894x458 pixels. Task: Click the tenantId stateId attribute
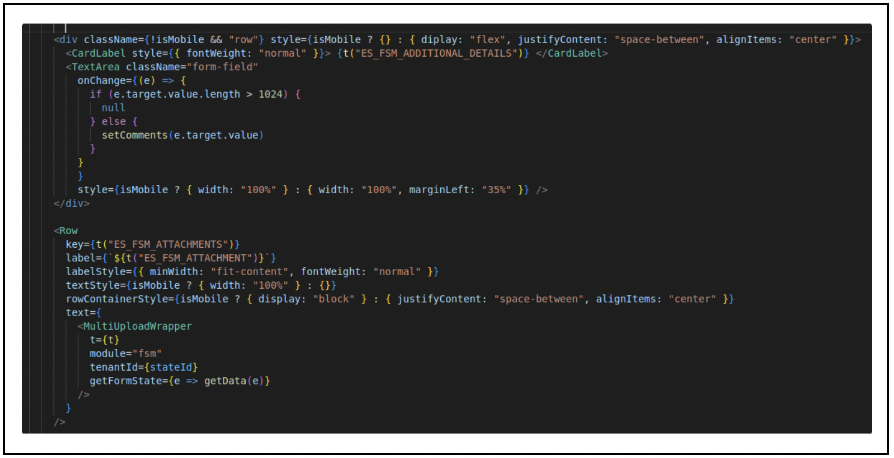(144, 367)
